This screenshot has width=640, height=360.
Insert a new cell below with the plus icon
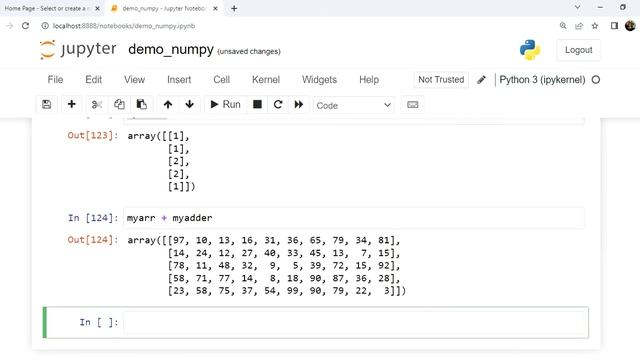71,104
